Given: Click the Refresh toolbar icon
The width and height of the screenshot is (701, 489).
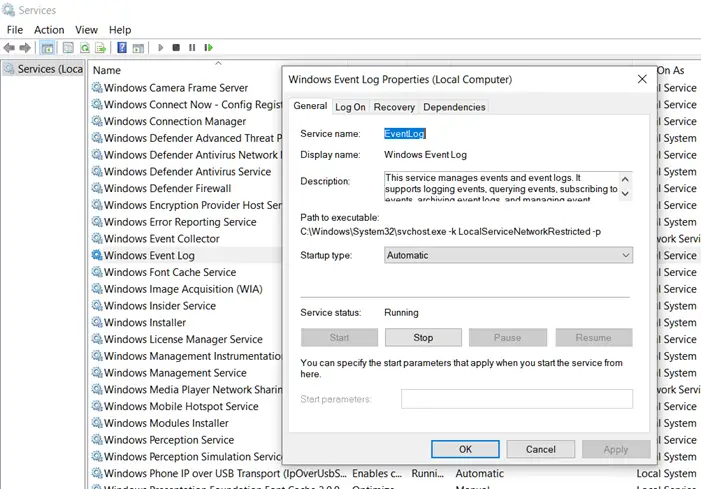Looking at the screenshot, I should (84, 47).
